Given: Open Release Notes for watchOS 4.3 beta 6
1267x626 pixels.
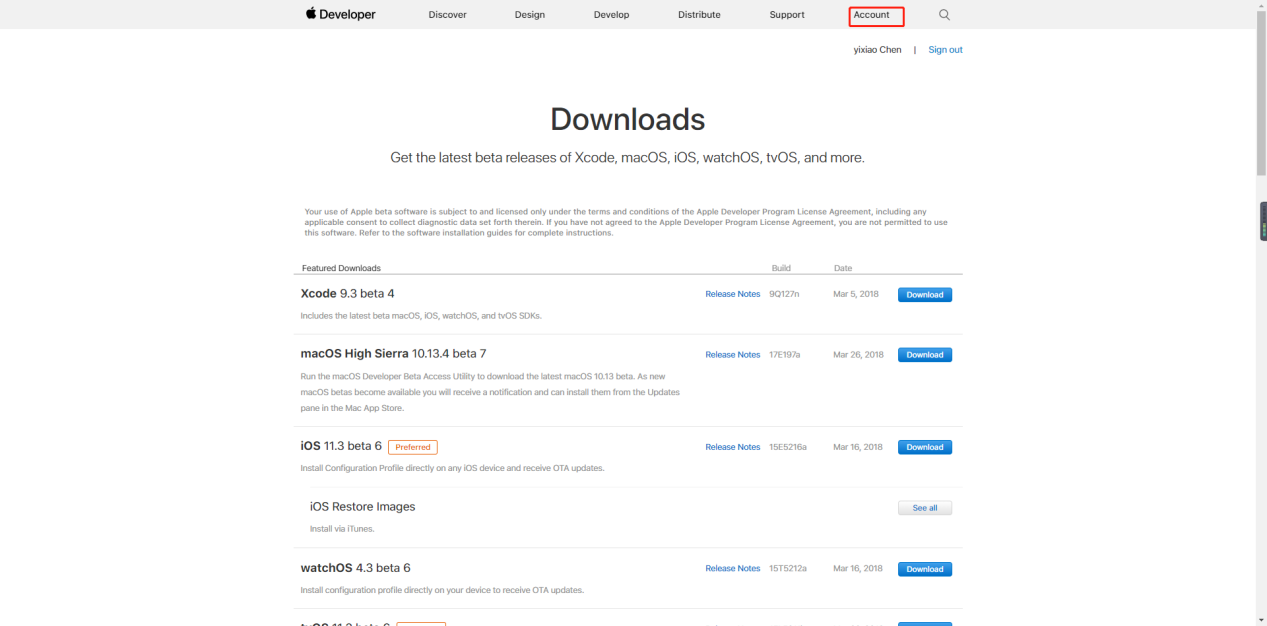Looking at the screenshot, I should [x=733, y=568].
